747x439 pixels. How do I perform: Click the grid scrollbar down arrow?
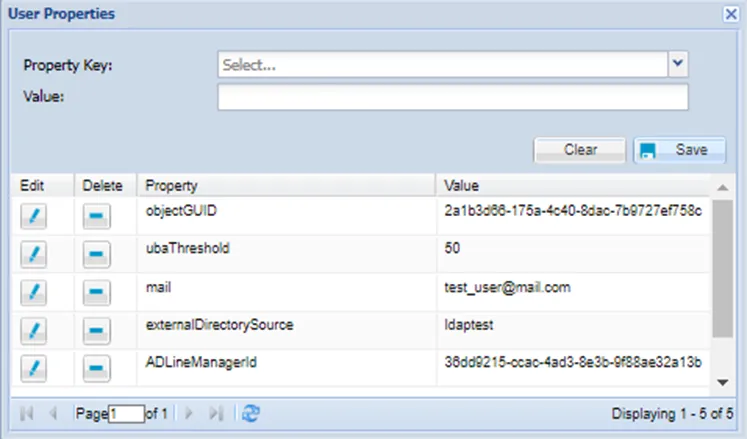723,383
